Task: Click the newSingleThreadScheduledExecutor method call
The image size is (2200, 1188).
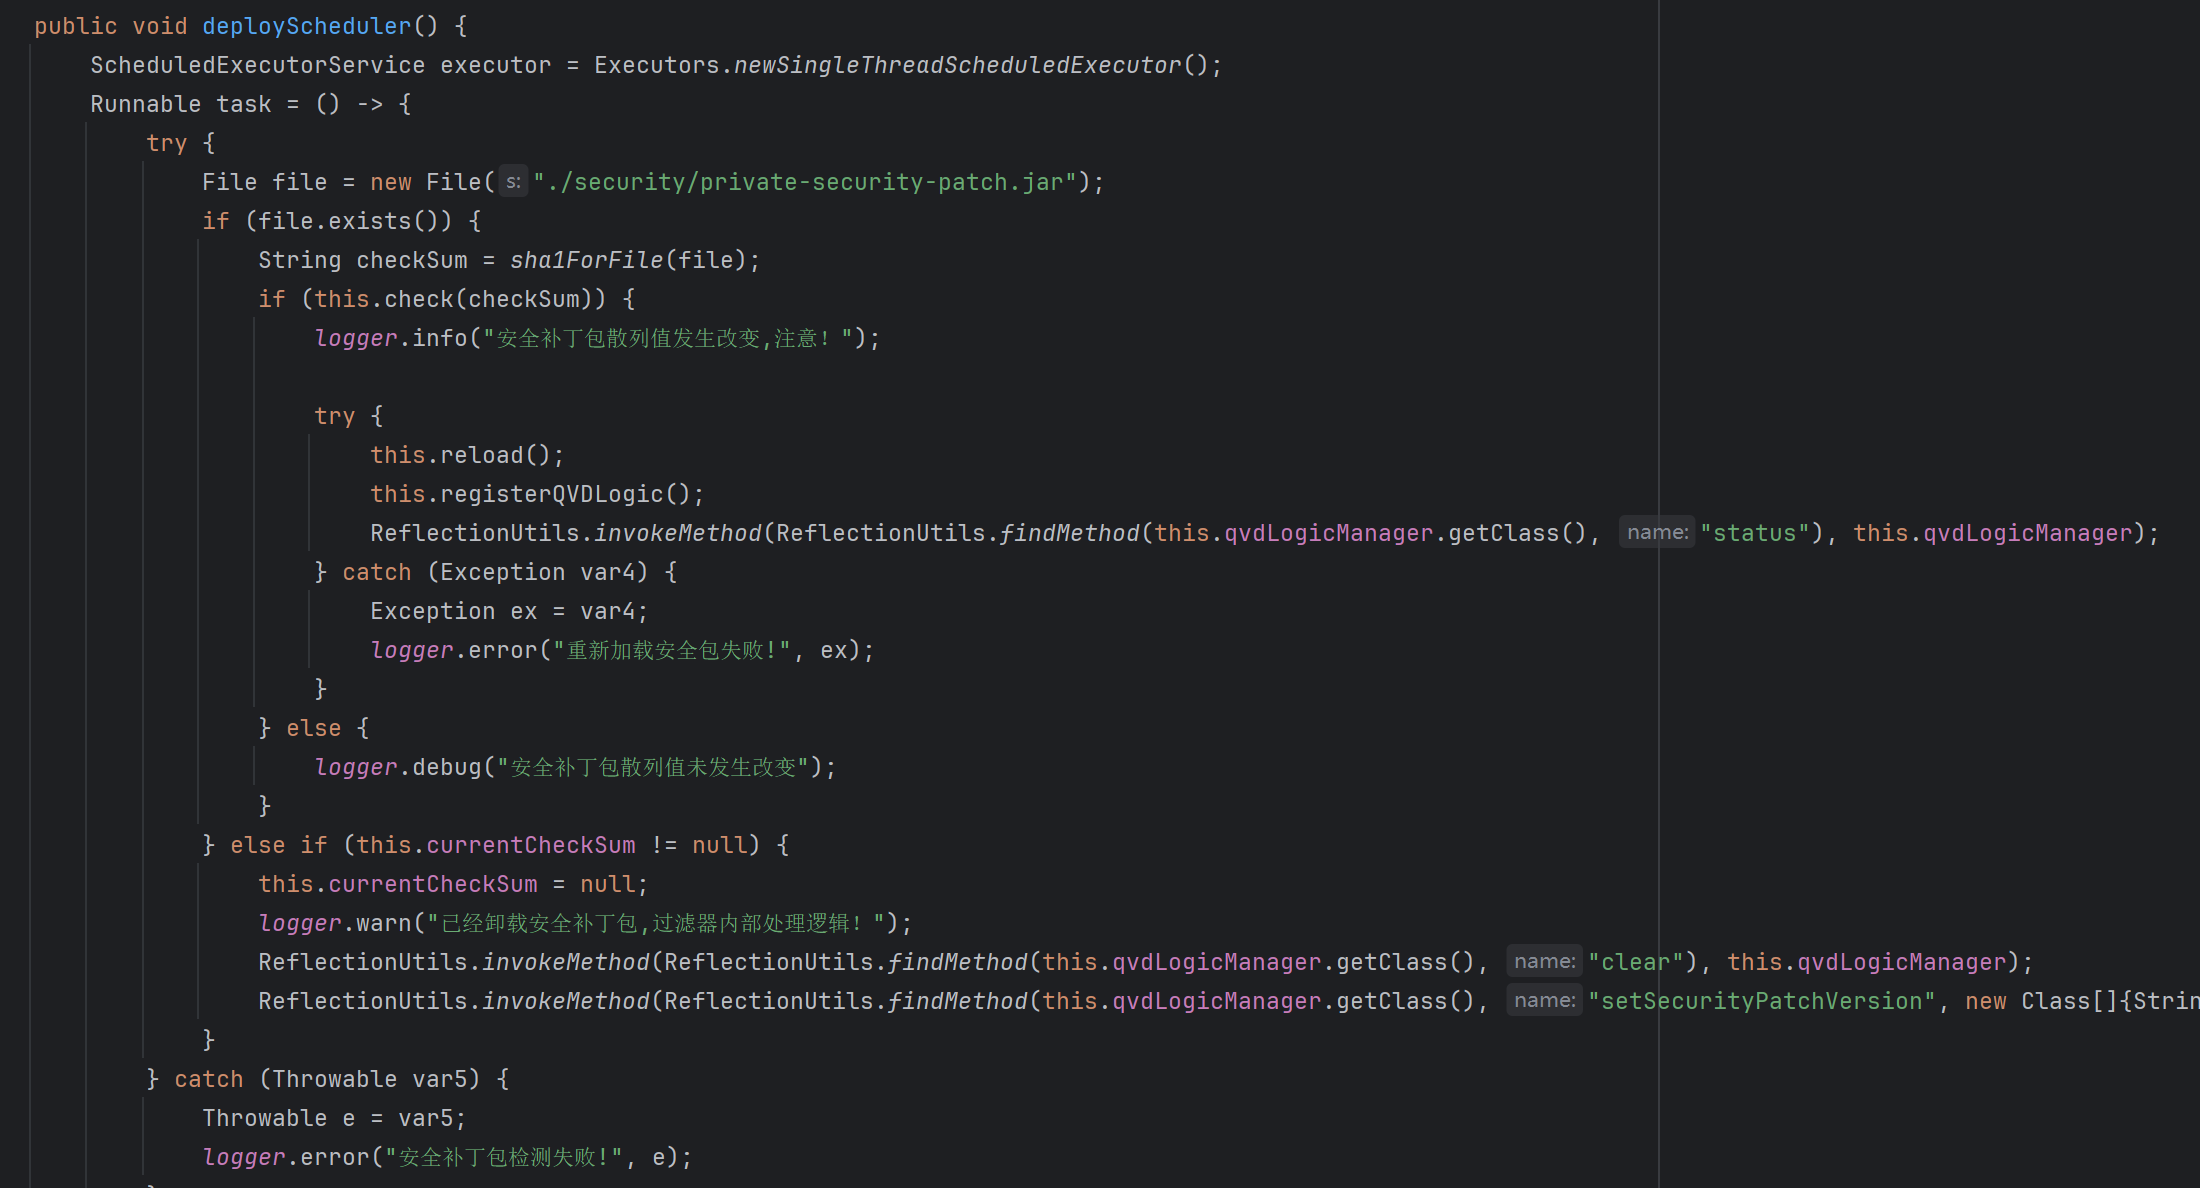Action: (957, 65)
